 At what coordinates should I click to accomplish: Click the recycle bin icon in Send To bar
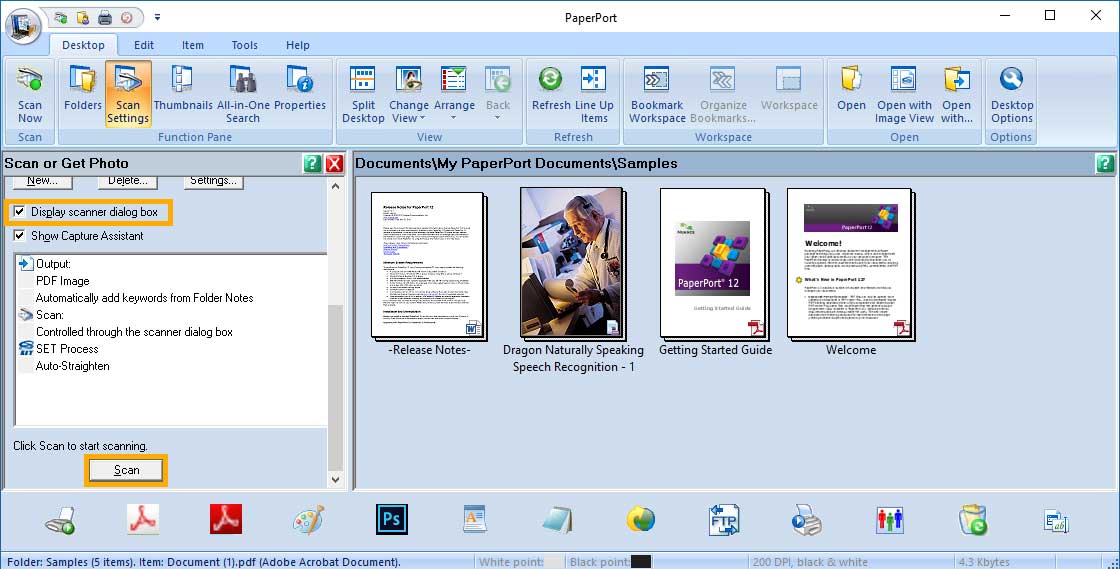click(972, 520)
